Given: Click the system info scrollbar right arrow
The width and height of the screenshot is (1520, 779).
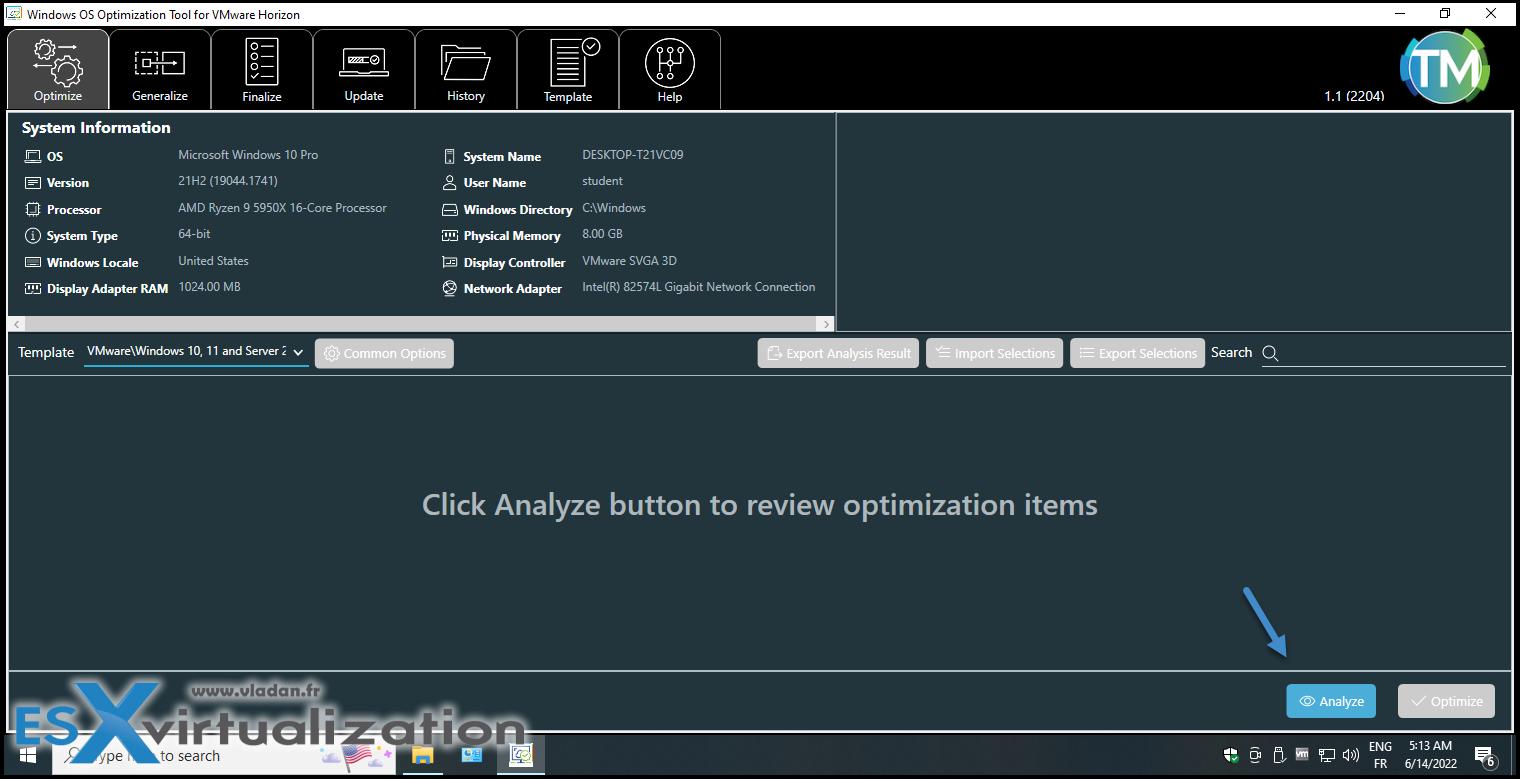Looking at the screenshot, I should [826, 324].
